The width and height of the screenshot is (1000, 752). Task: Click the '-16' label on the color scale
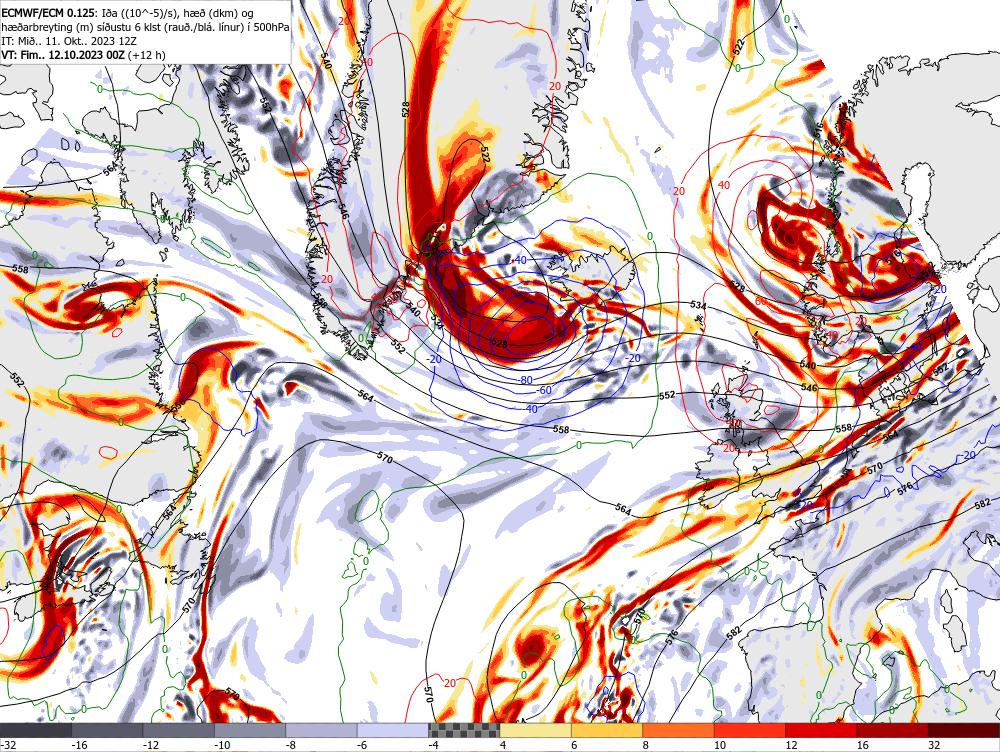79,745
